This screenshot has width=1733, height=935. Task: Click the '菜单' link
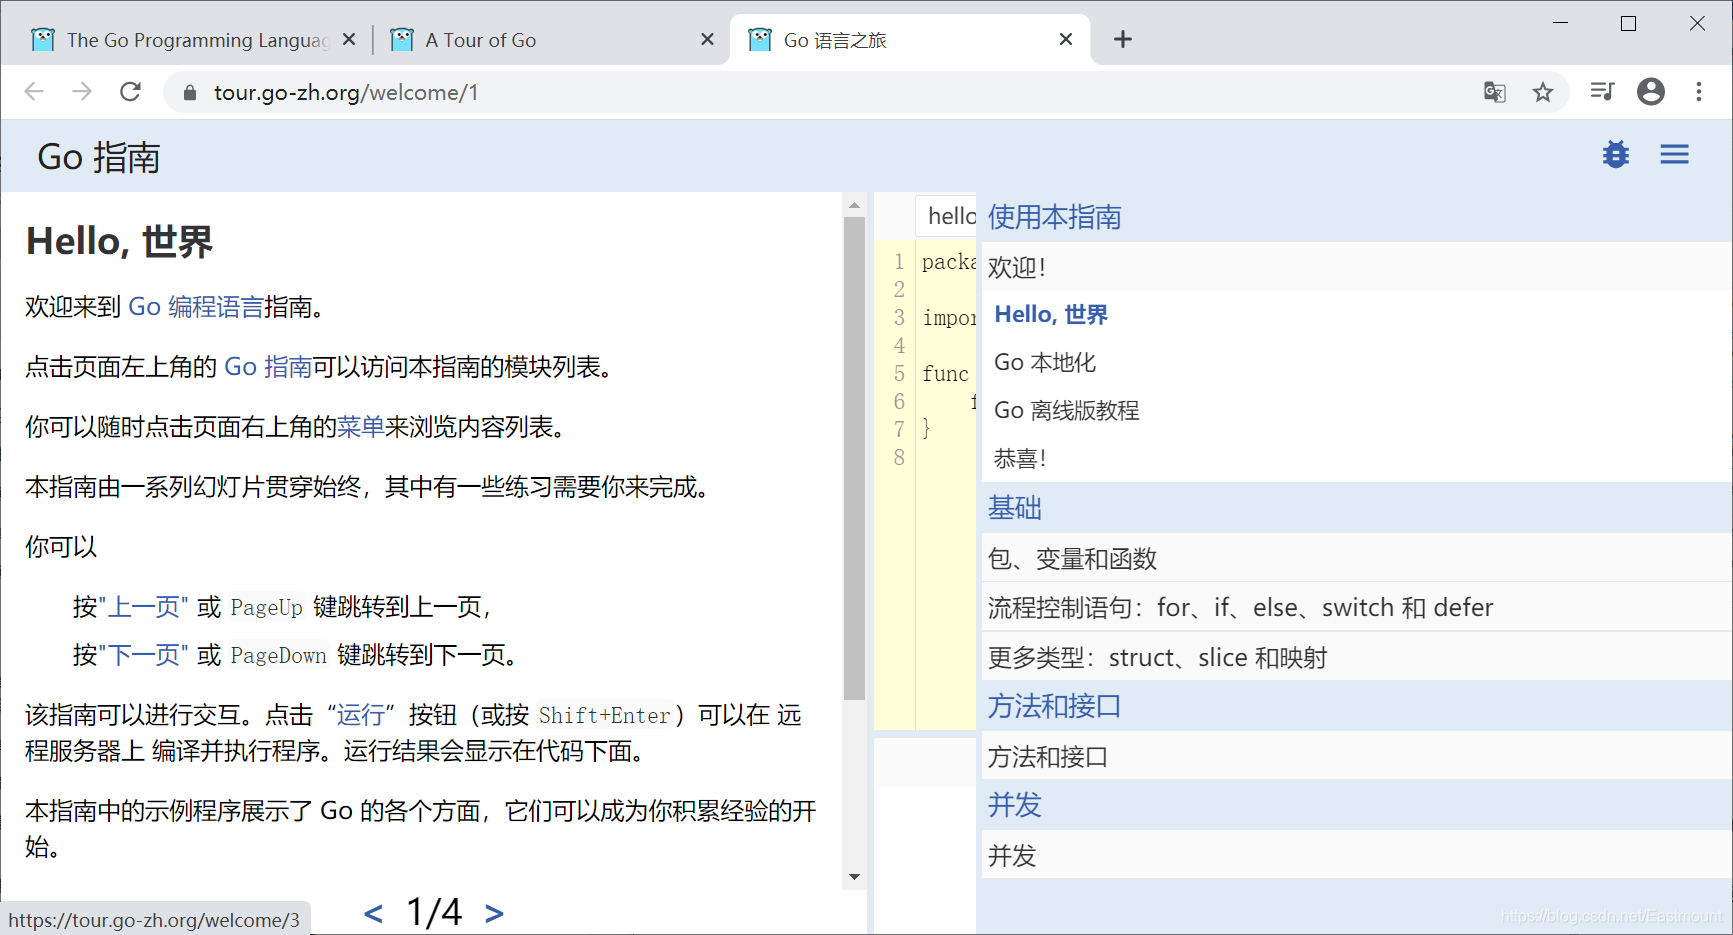tap(361, 427)
